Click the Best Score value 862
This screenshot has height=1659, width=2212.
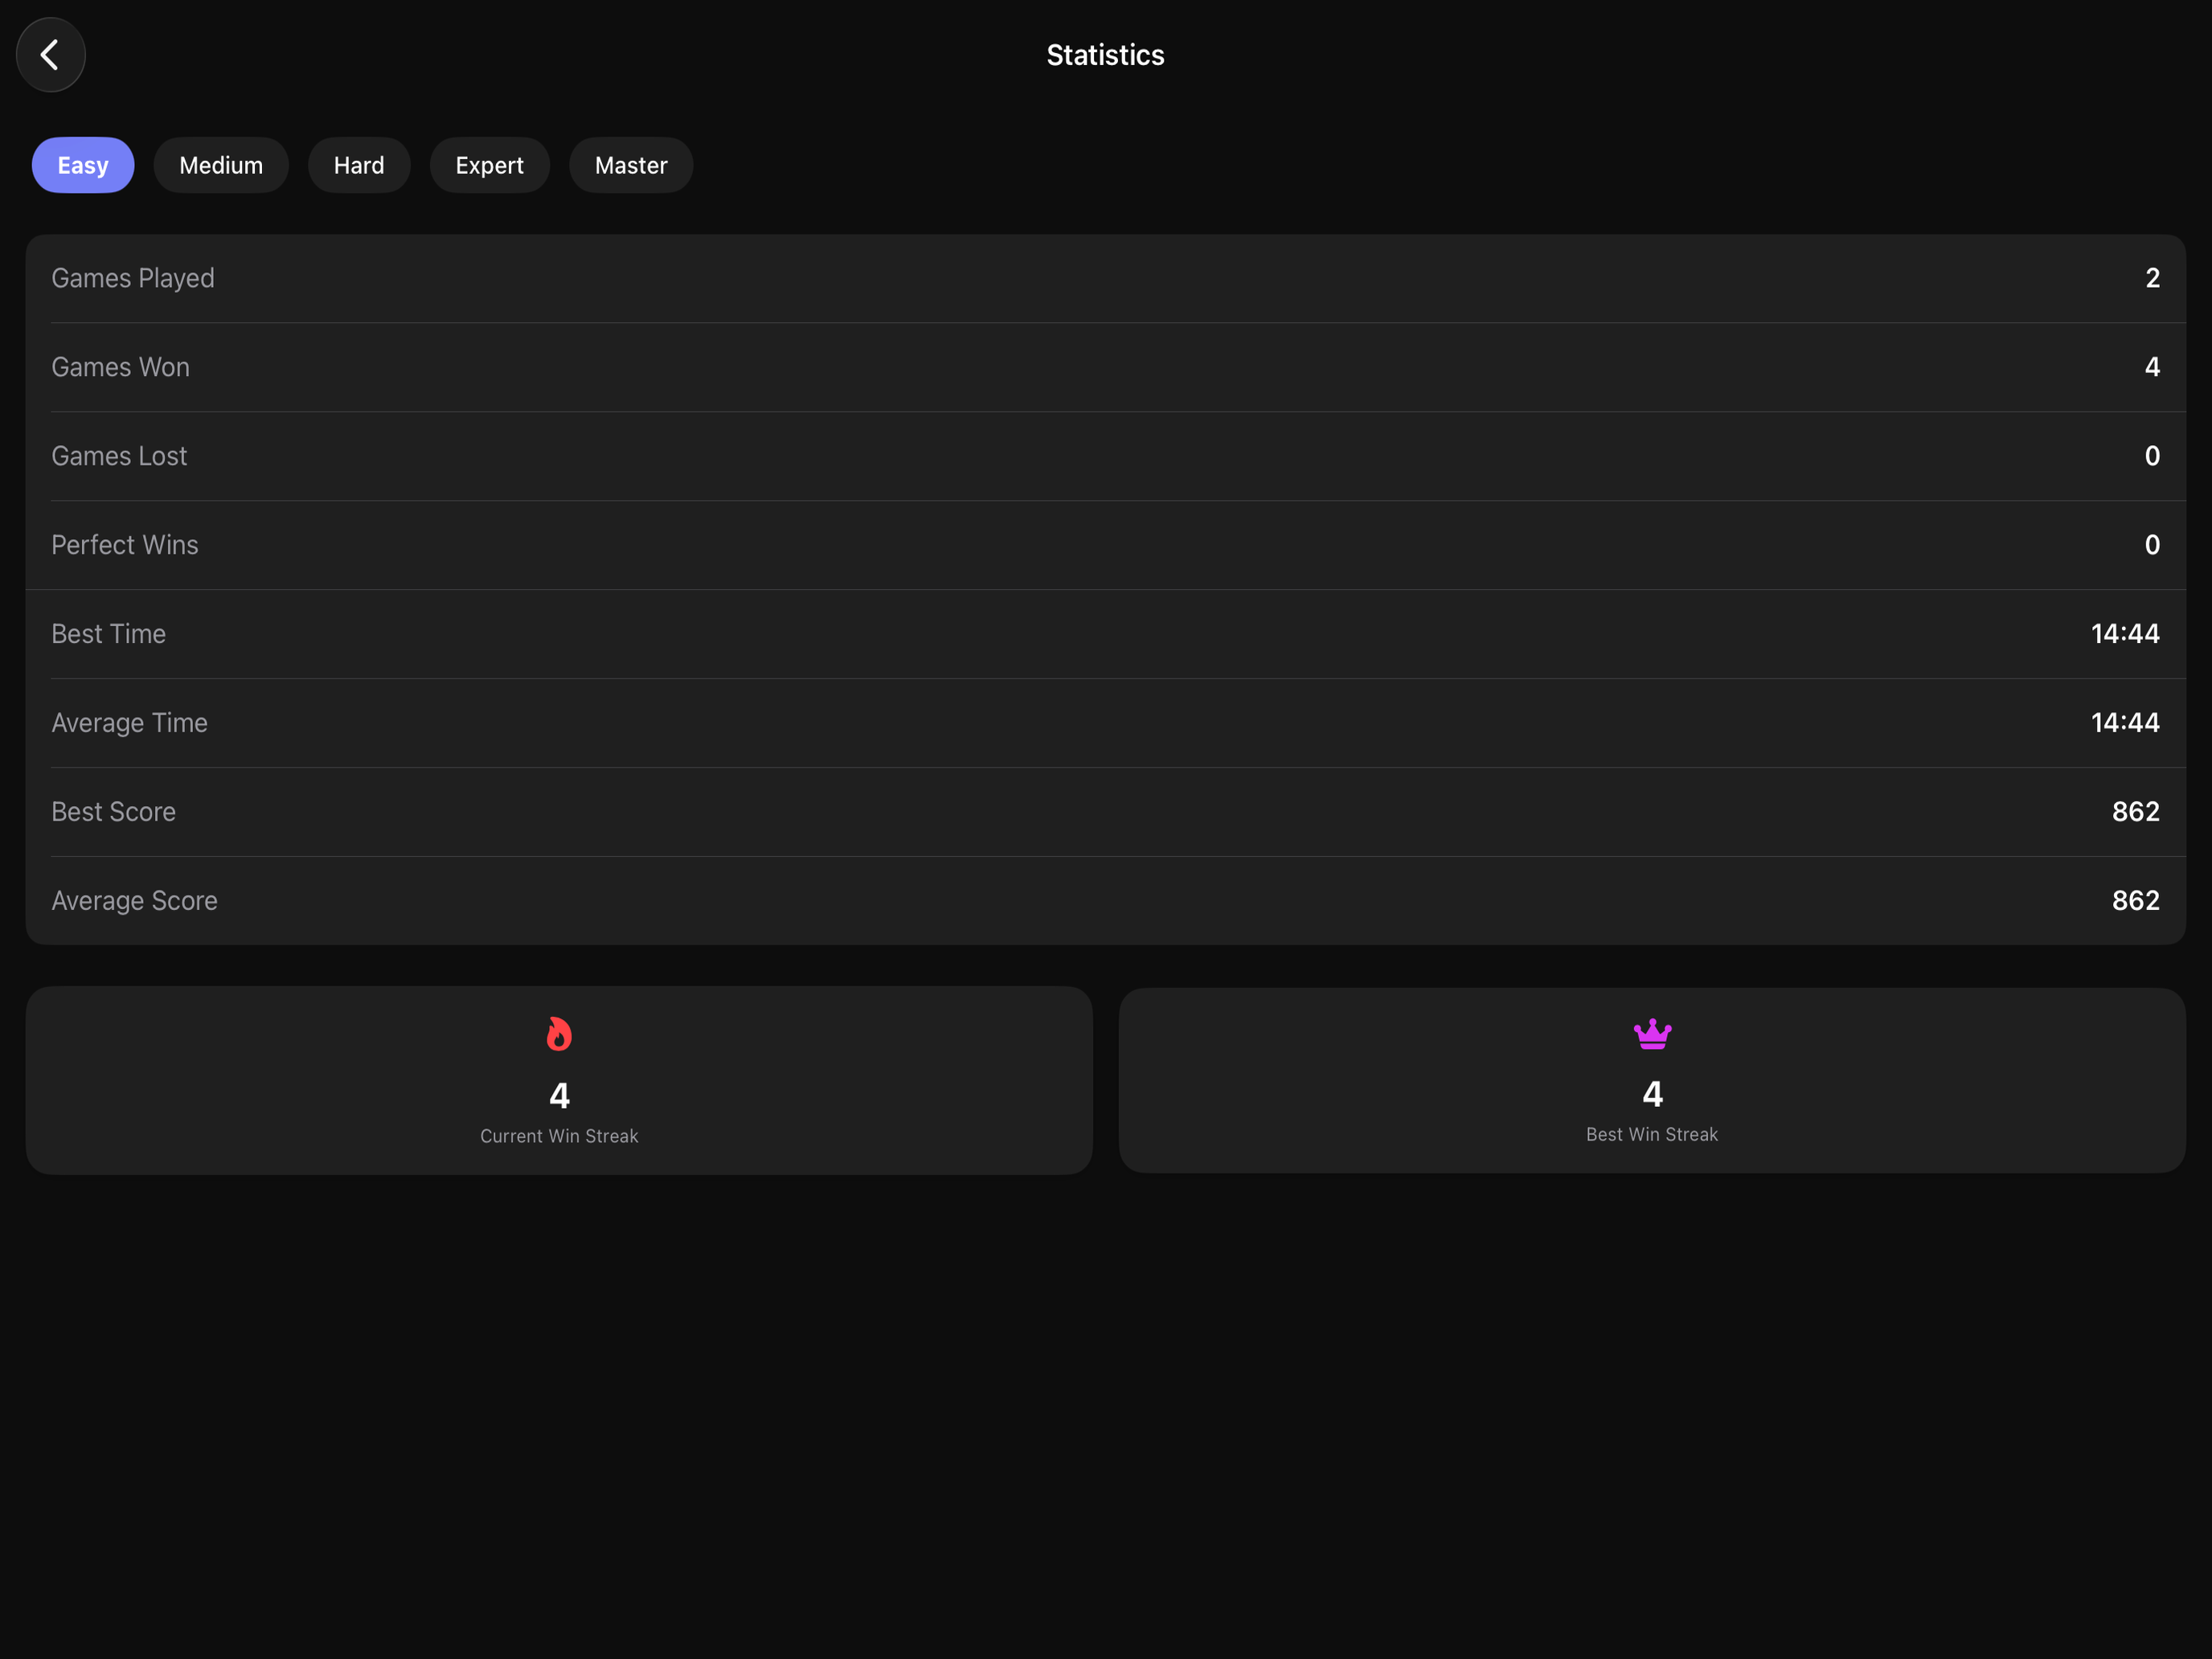click(x=2135, y=812)
